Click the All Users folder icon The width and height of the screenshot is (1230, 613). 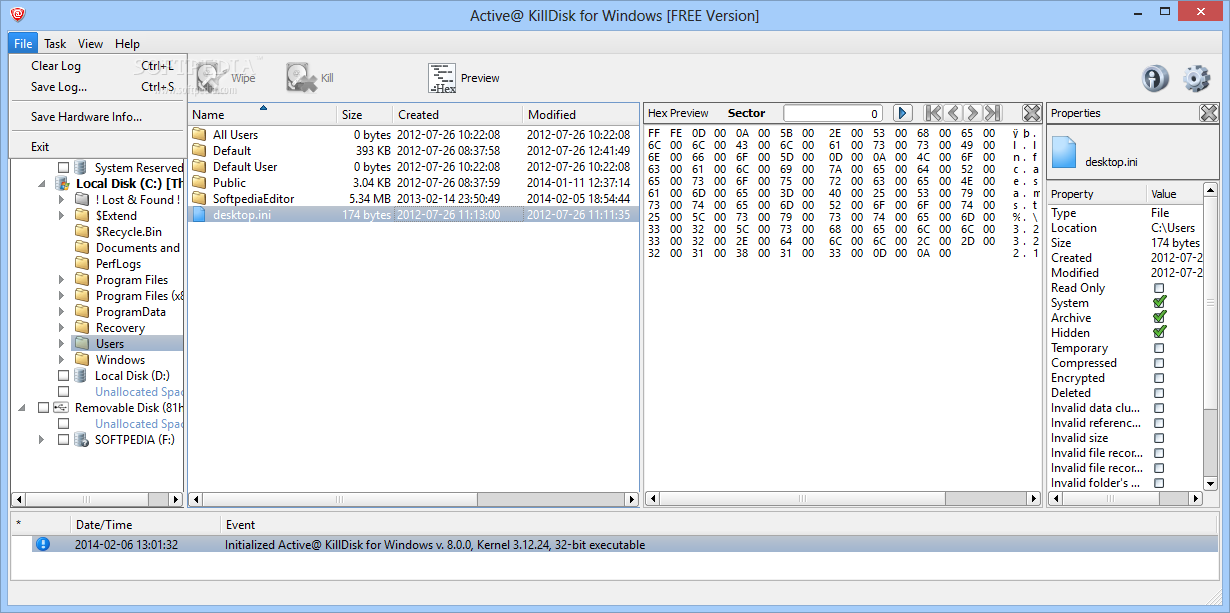(x=198, y=134)
